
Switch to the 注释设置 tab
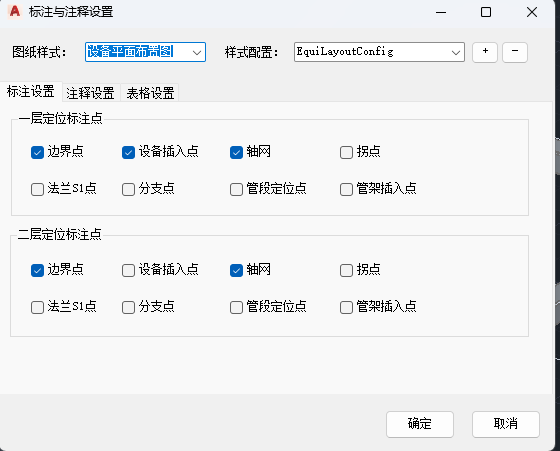click(90, 93)
